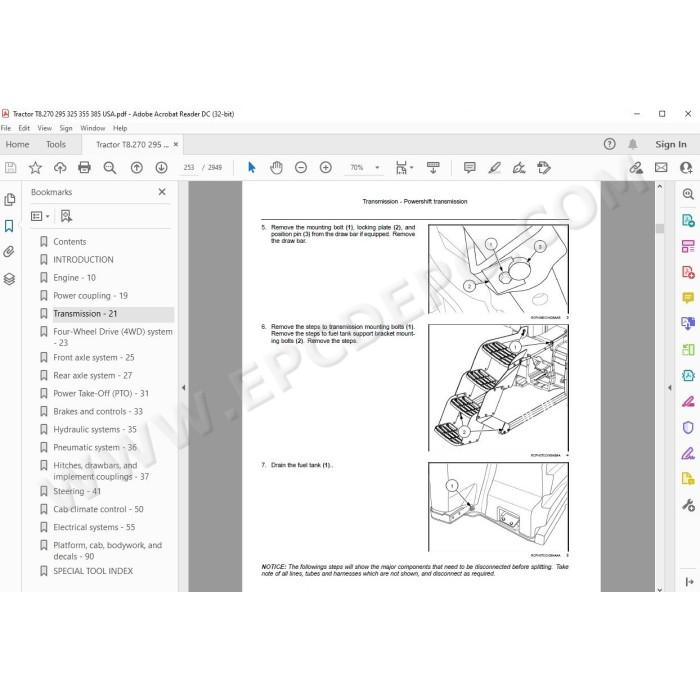The height and width of the screenshot is (700, 700).
Task: Click the Help question mark icon
Action: [609, 144]
